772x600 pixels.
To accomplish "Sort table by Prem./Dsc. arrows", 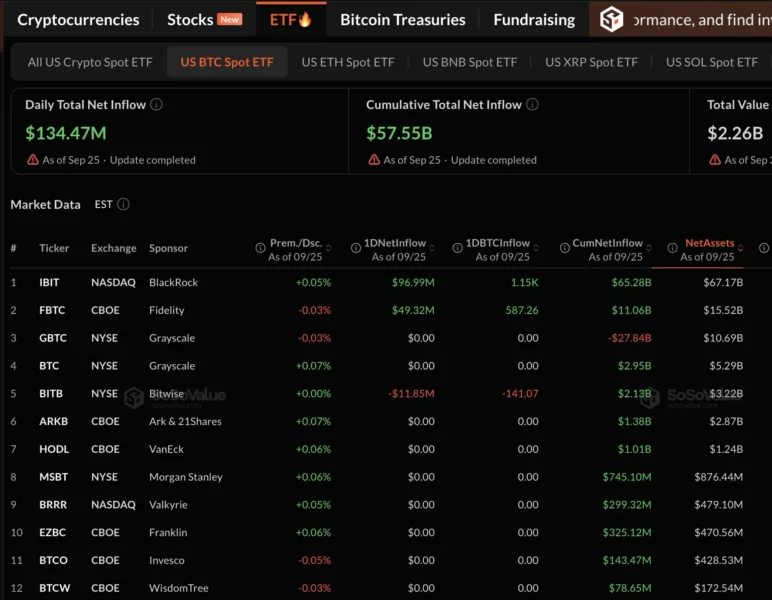I will click(328, 248).
